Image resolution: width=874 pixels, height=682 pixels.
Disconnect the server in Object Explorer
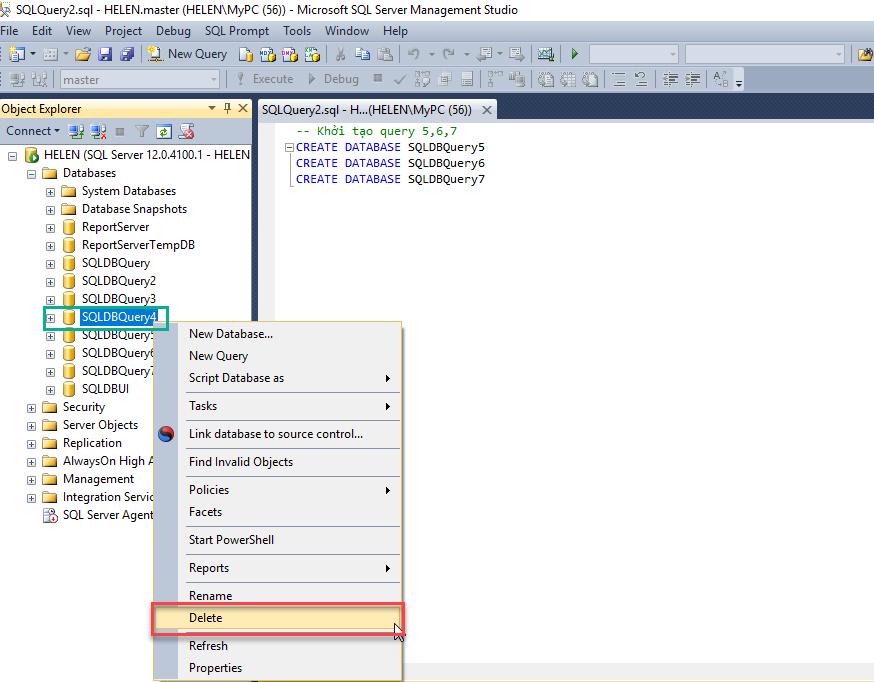click(98, 131)
